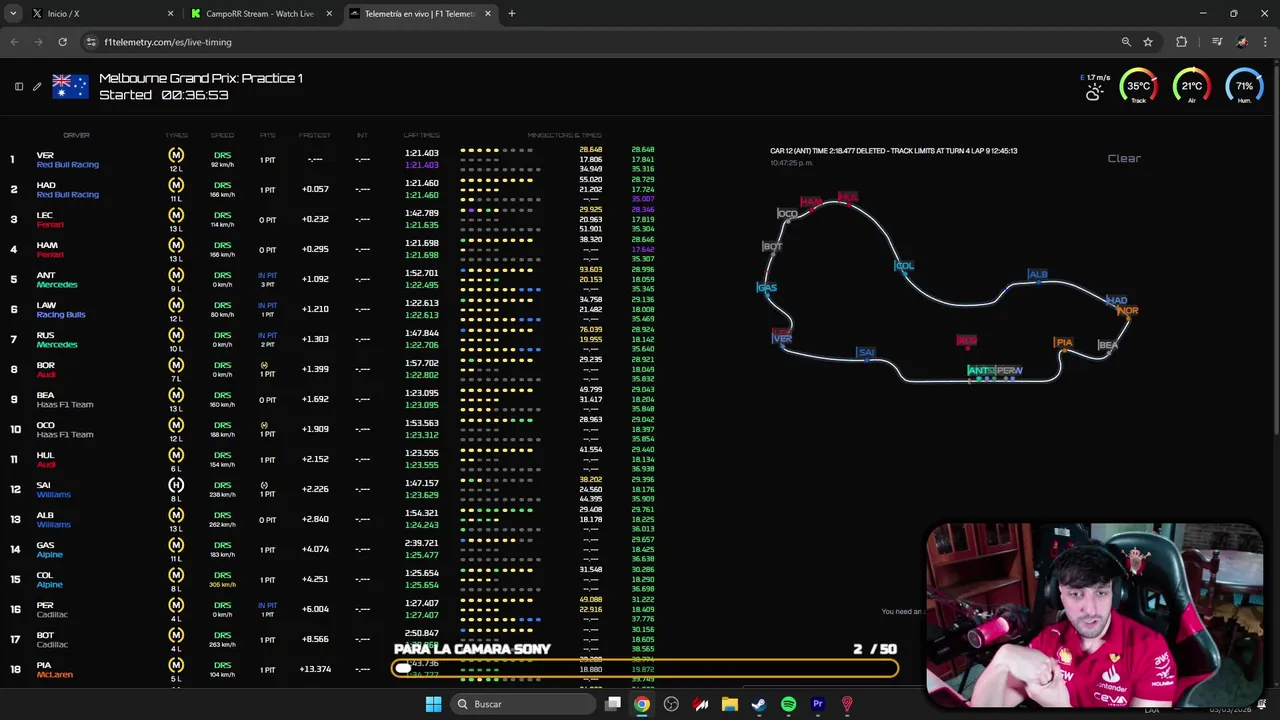
Task: Click the ALB marker on track map
Action: [1038, 274]
